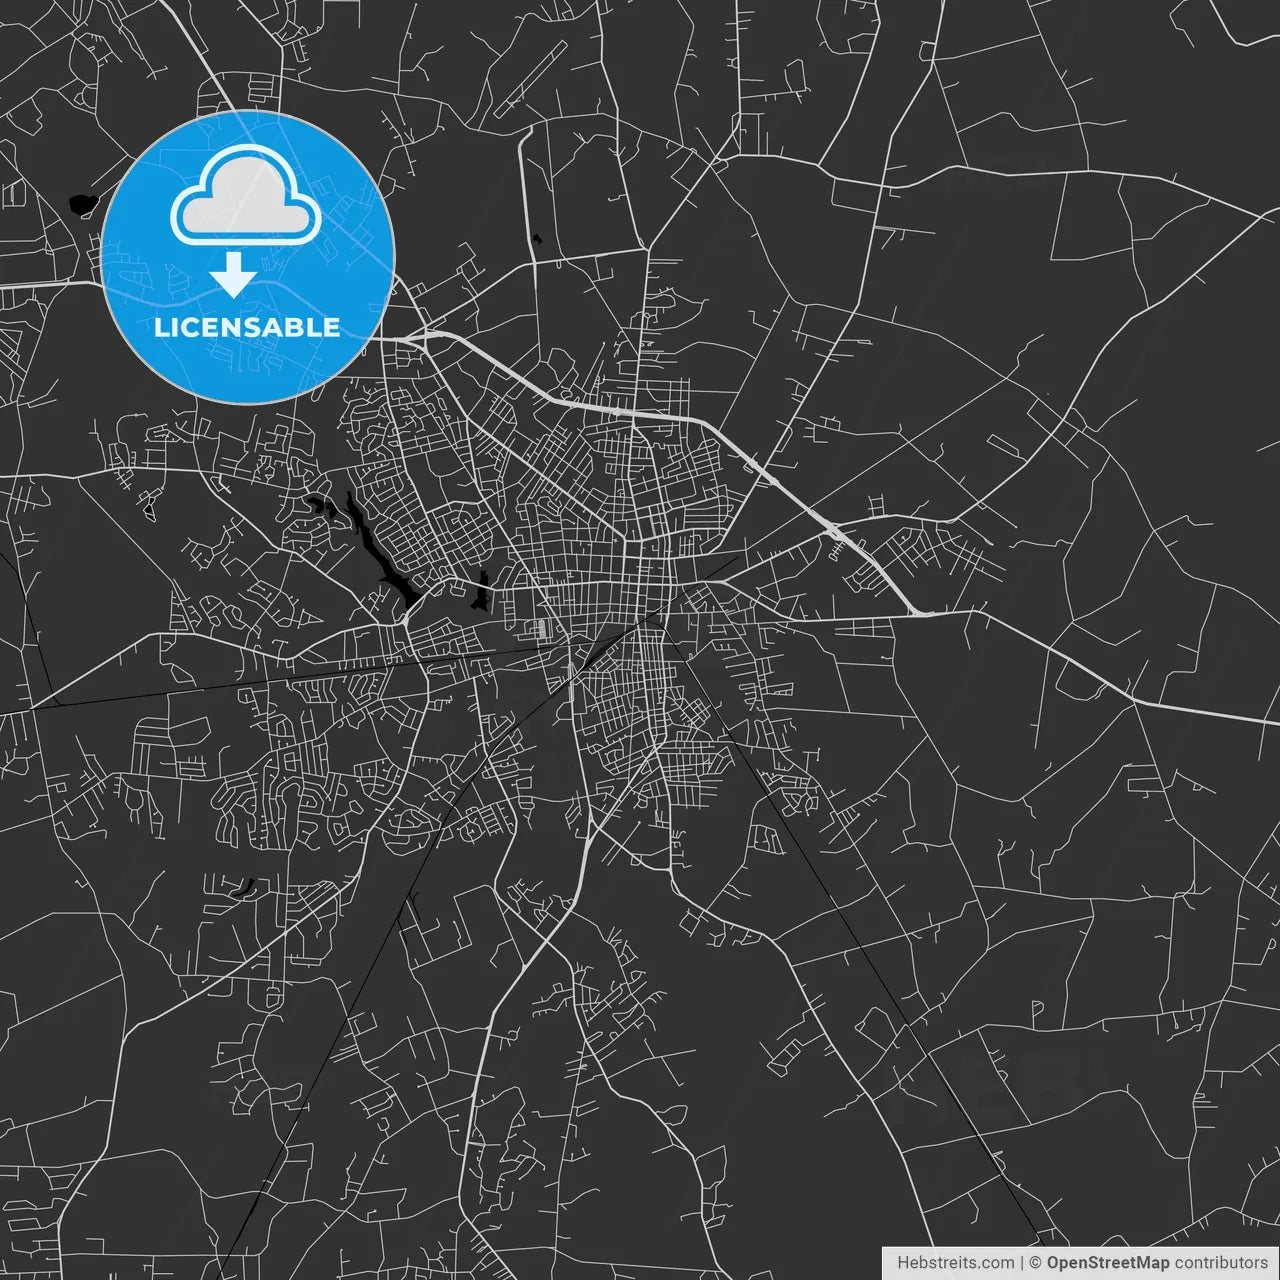Click the small black lake nearest the downtown grid

coord(482,592)
